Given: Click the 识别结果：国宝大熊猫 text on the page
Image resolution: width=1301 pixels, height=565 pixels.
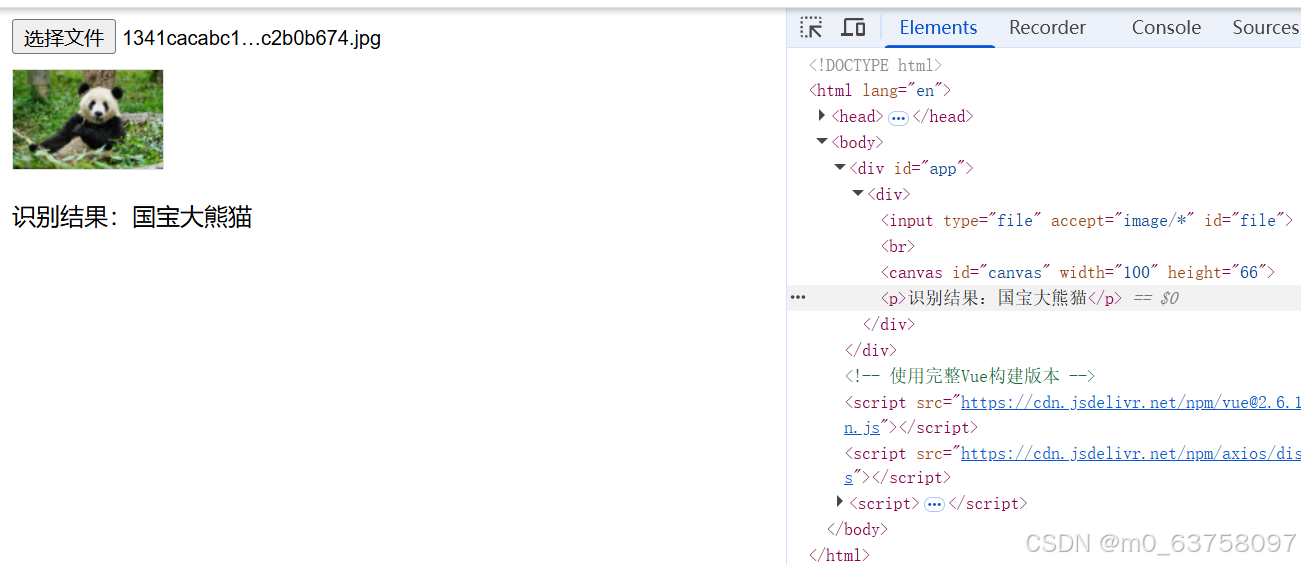Looking at the screenshot, I should point(132,217).
